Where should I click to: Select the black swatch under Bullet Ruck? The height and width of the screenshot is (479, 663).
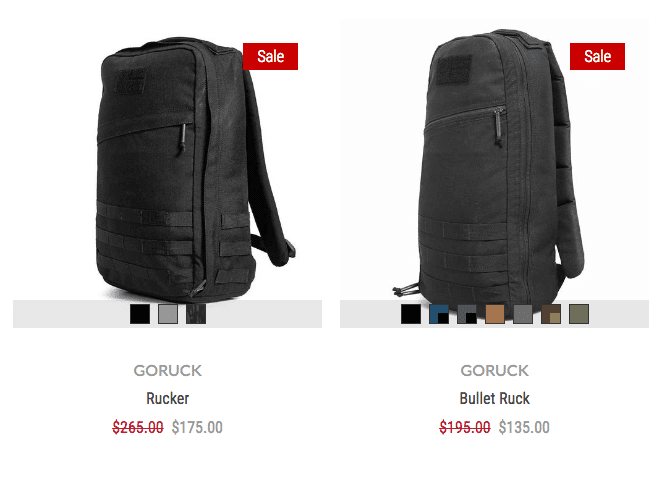tap(411, 314)
